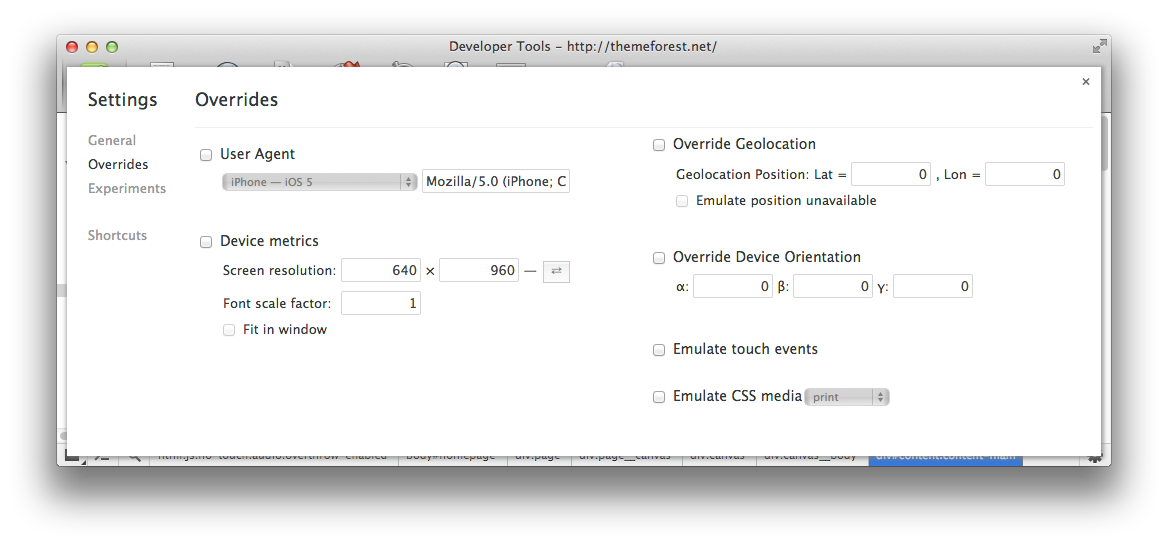
Task: Enable Override Device Orientation checkbox
Action: point(658,258)
